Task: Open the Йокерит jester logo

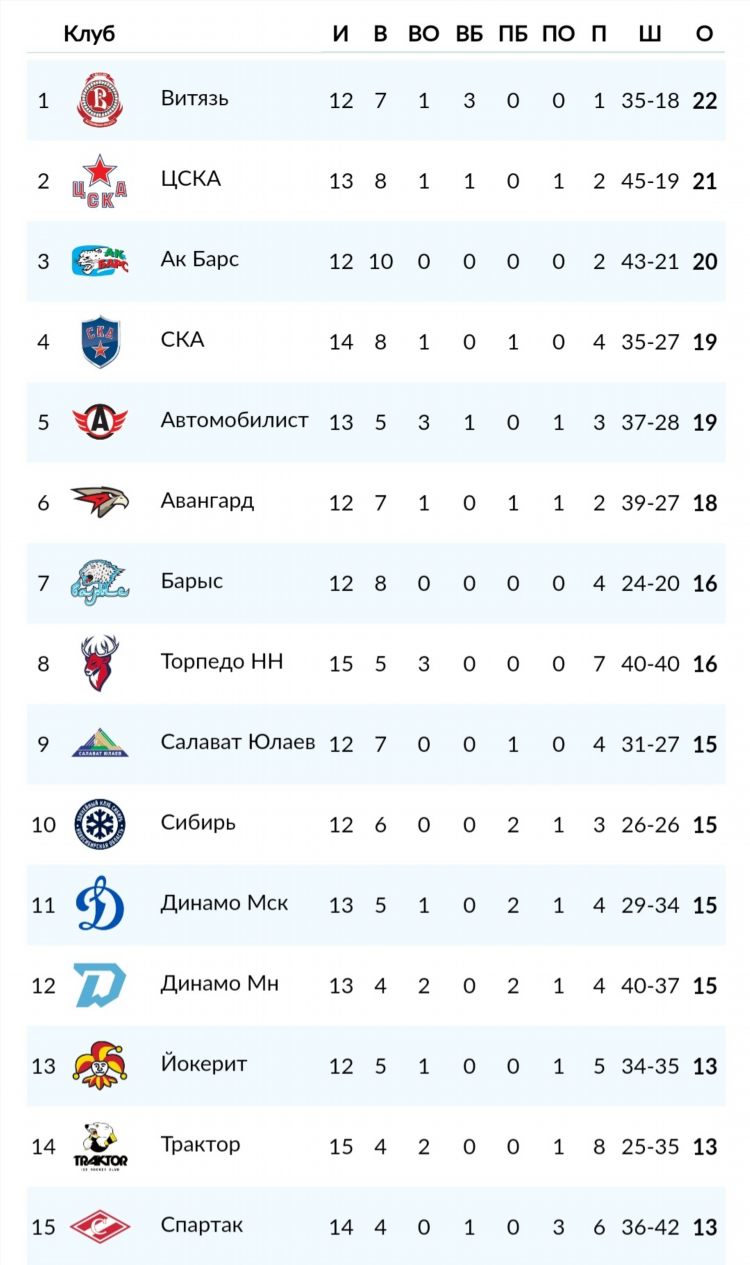Action: coord(99,1065)
